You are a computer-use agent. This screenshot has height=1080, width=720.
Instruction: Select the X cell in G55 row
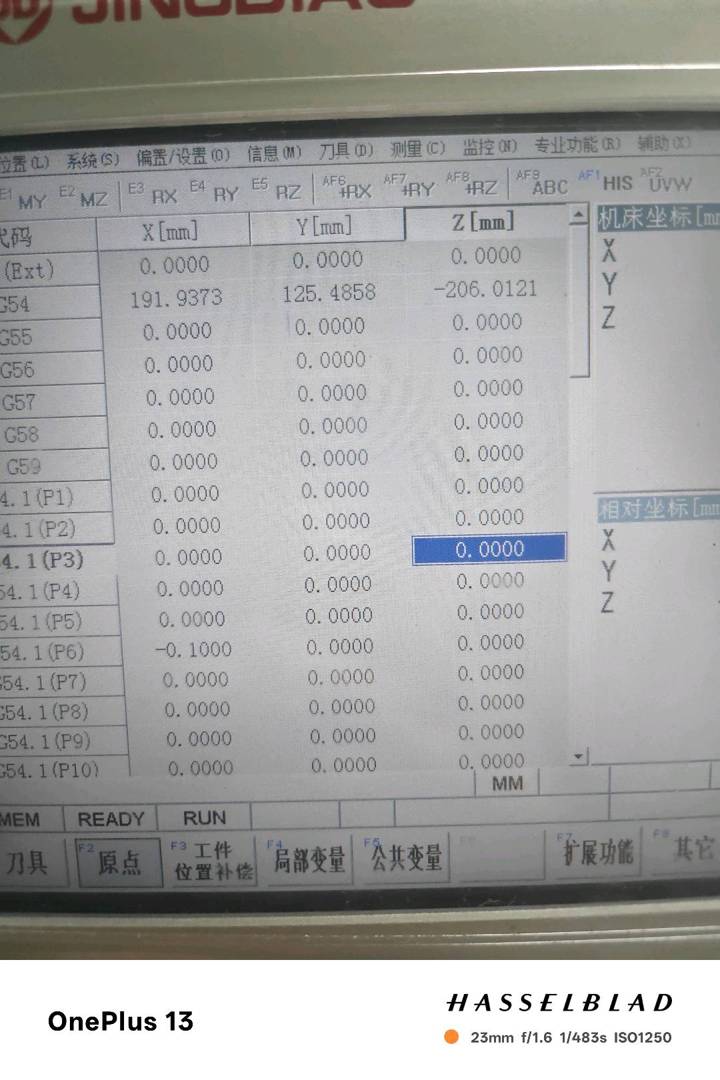pyautogui.click(x=177, y=331)
